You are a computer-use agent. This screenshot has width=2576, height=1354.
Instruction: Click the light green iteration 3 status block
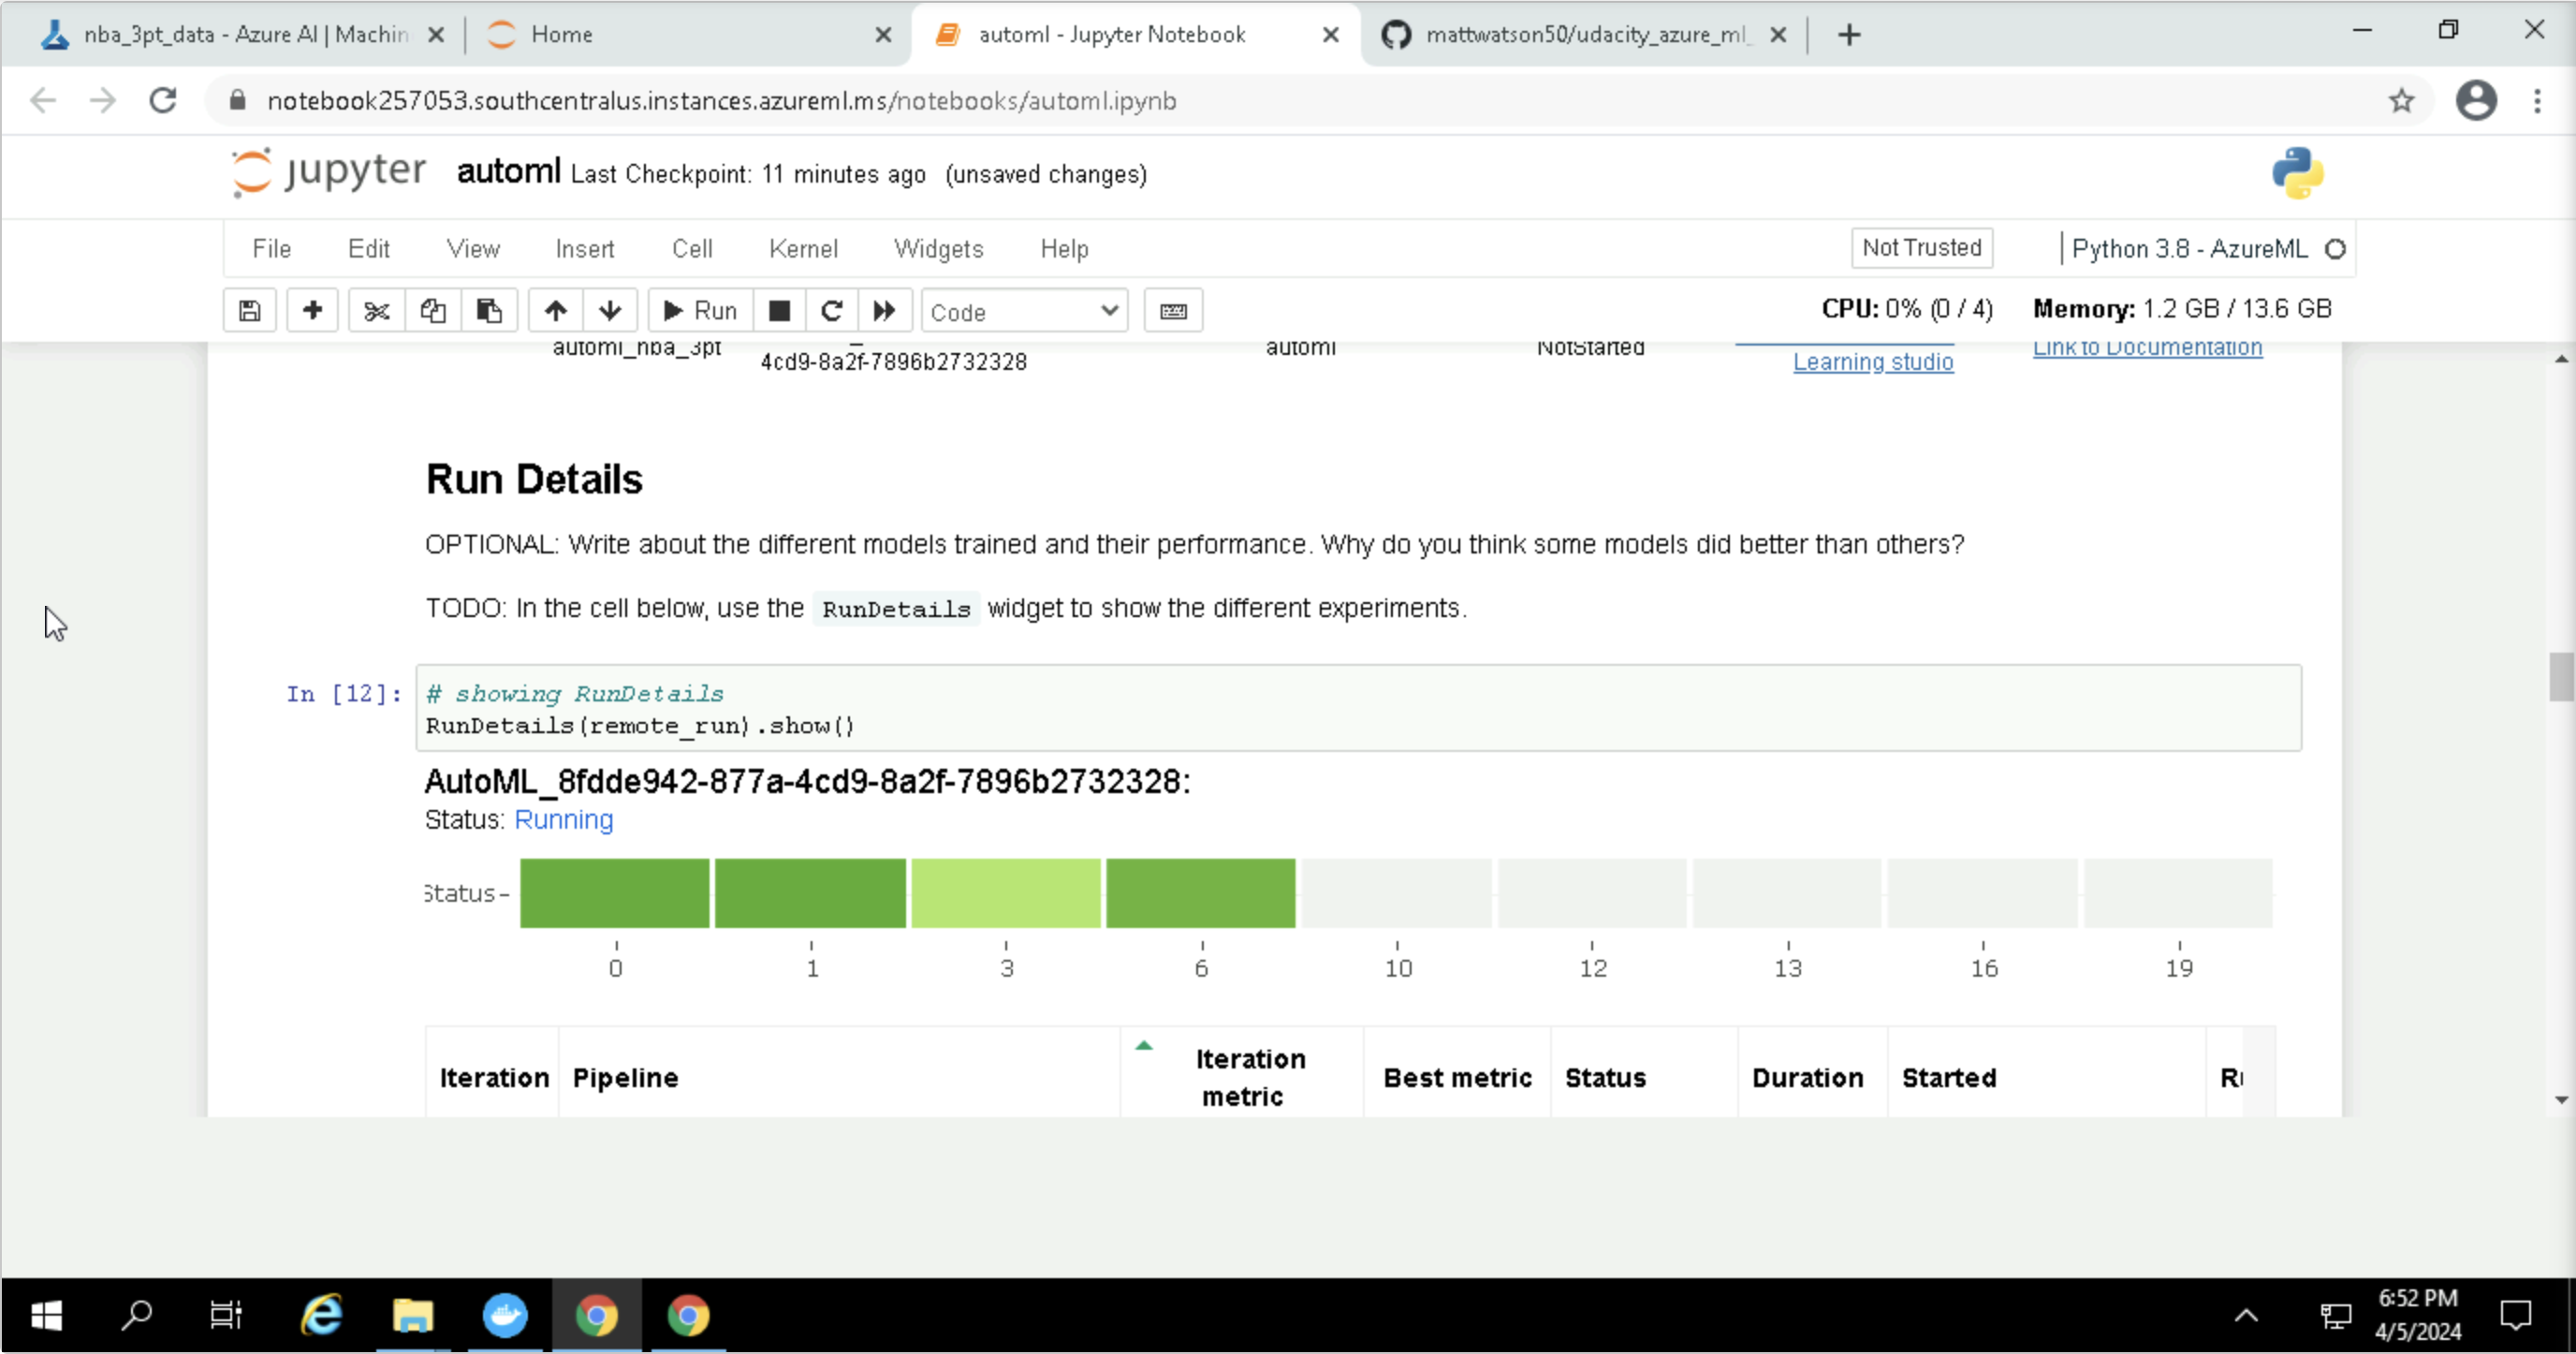[x=1005, y=893]
